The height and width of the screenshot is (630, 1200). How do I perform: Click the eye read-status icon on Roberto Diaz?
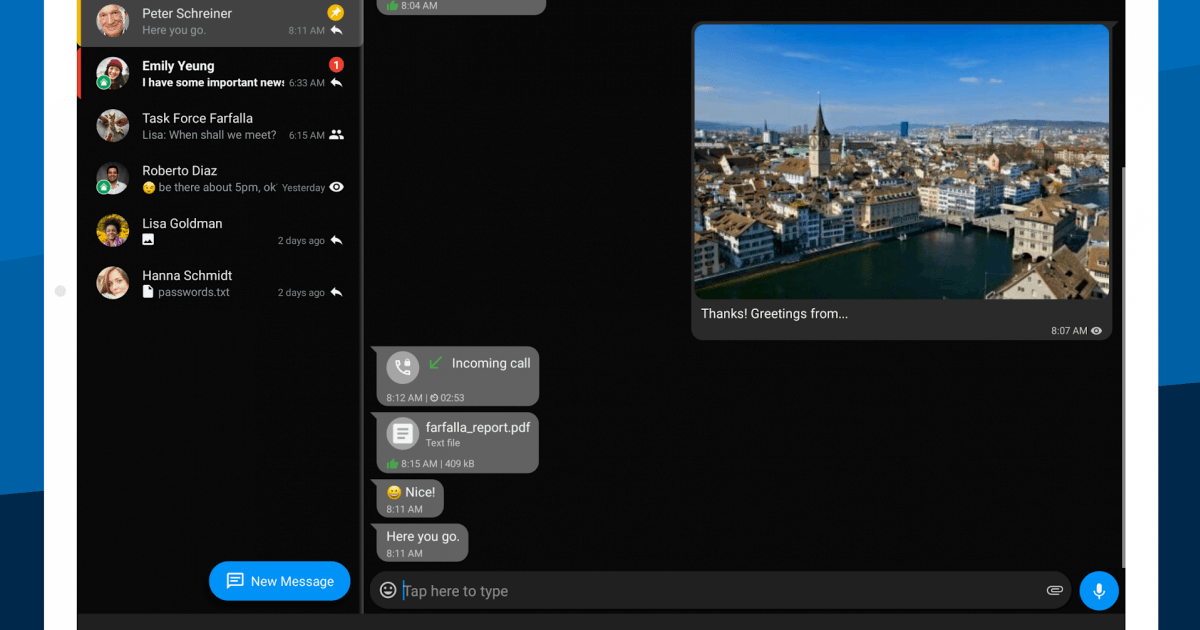click(336, 187)
